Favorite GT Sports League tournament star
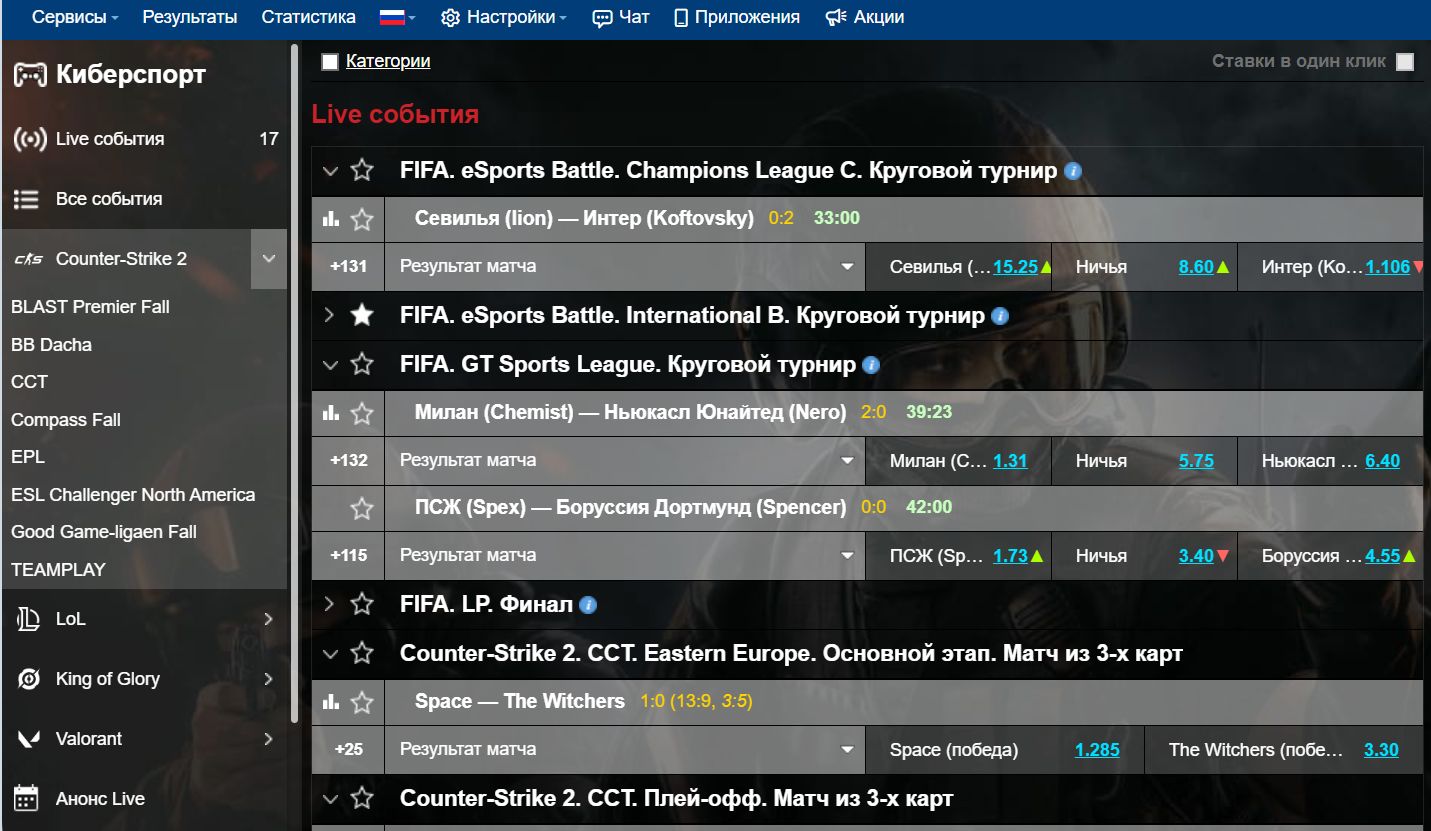Screen dimensions: 1431x831 362,365
